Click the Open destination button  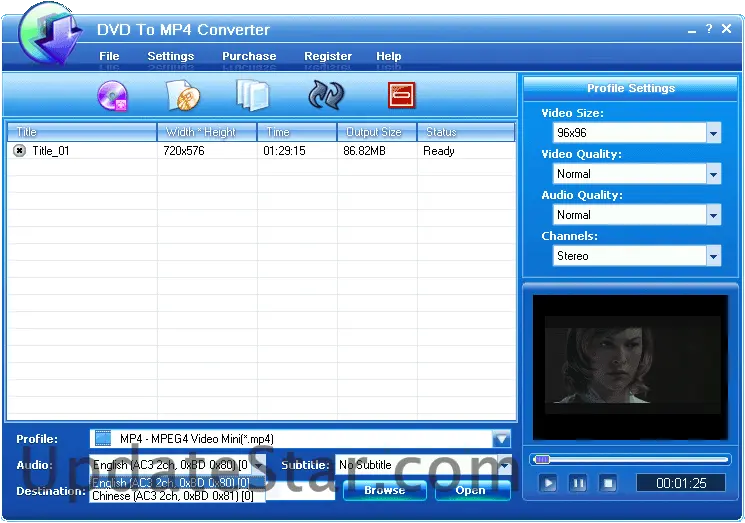[x=470, y=490]
